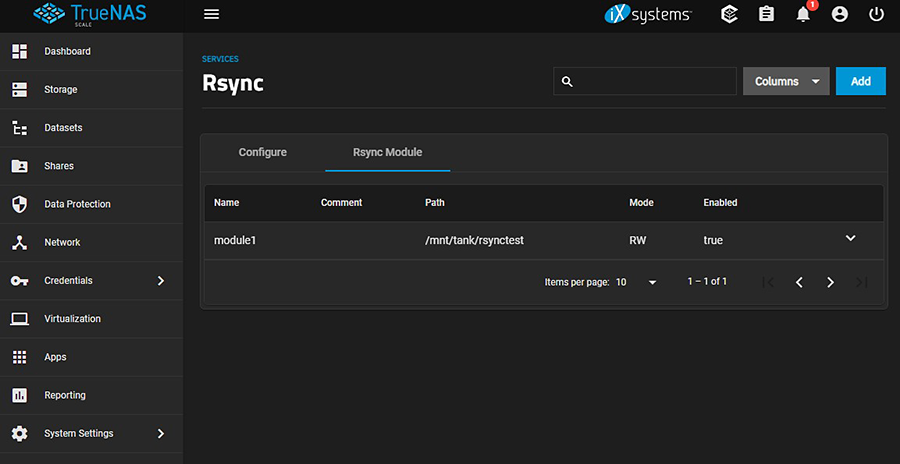Expand the module1 row chevron

[x=851, y=238]
